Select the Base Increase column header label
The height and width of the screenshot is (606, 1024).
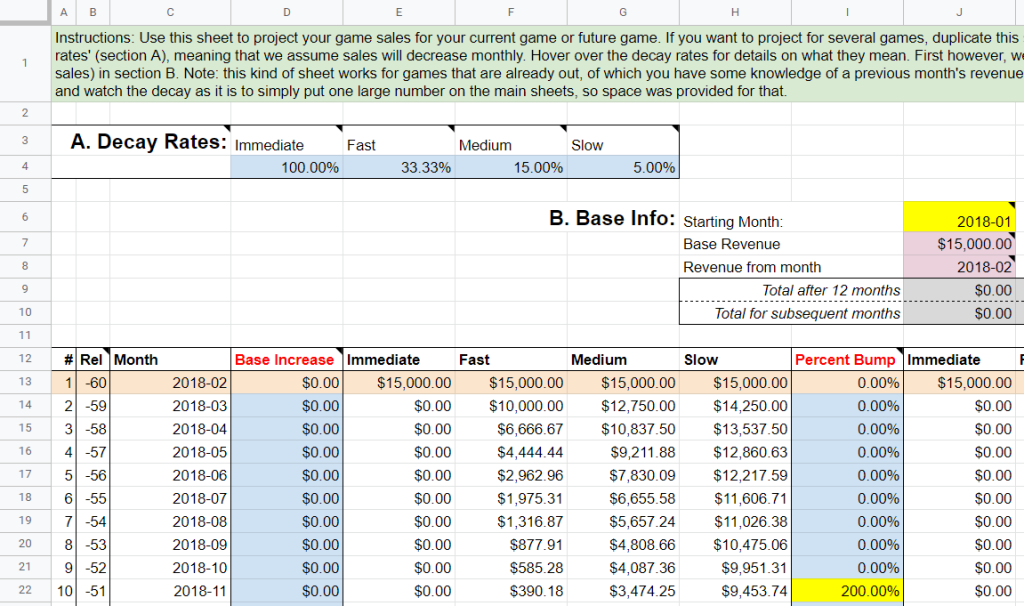click(x=286, y=359)
